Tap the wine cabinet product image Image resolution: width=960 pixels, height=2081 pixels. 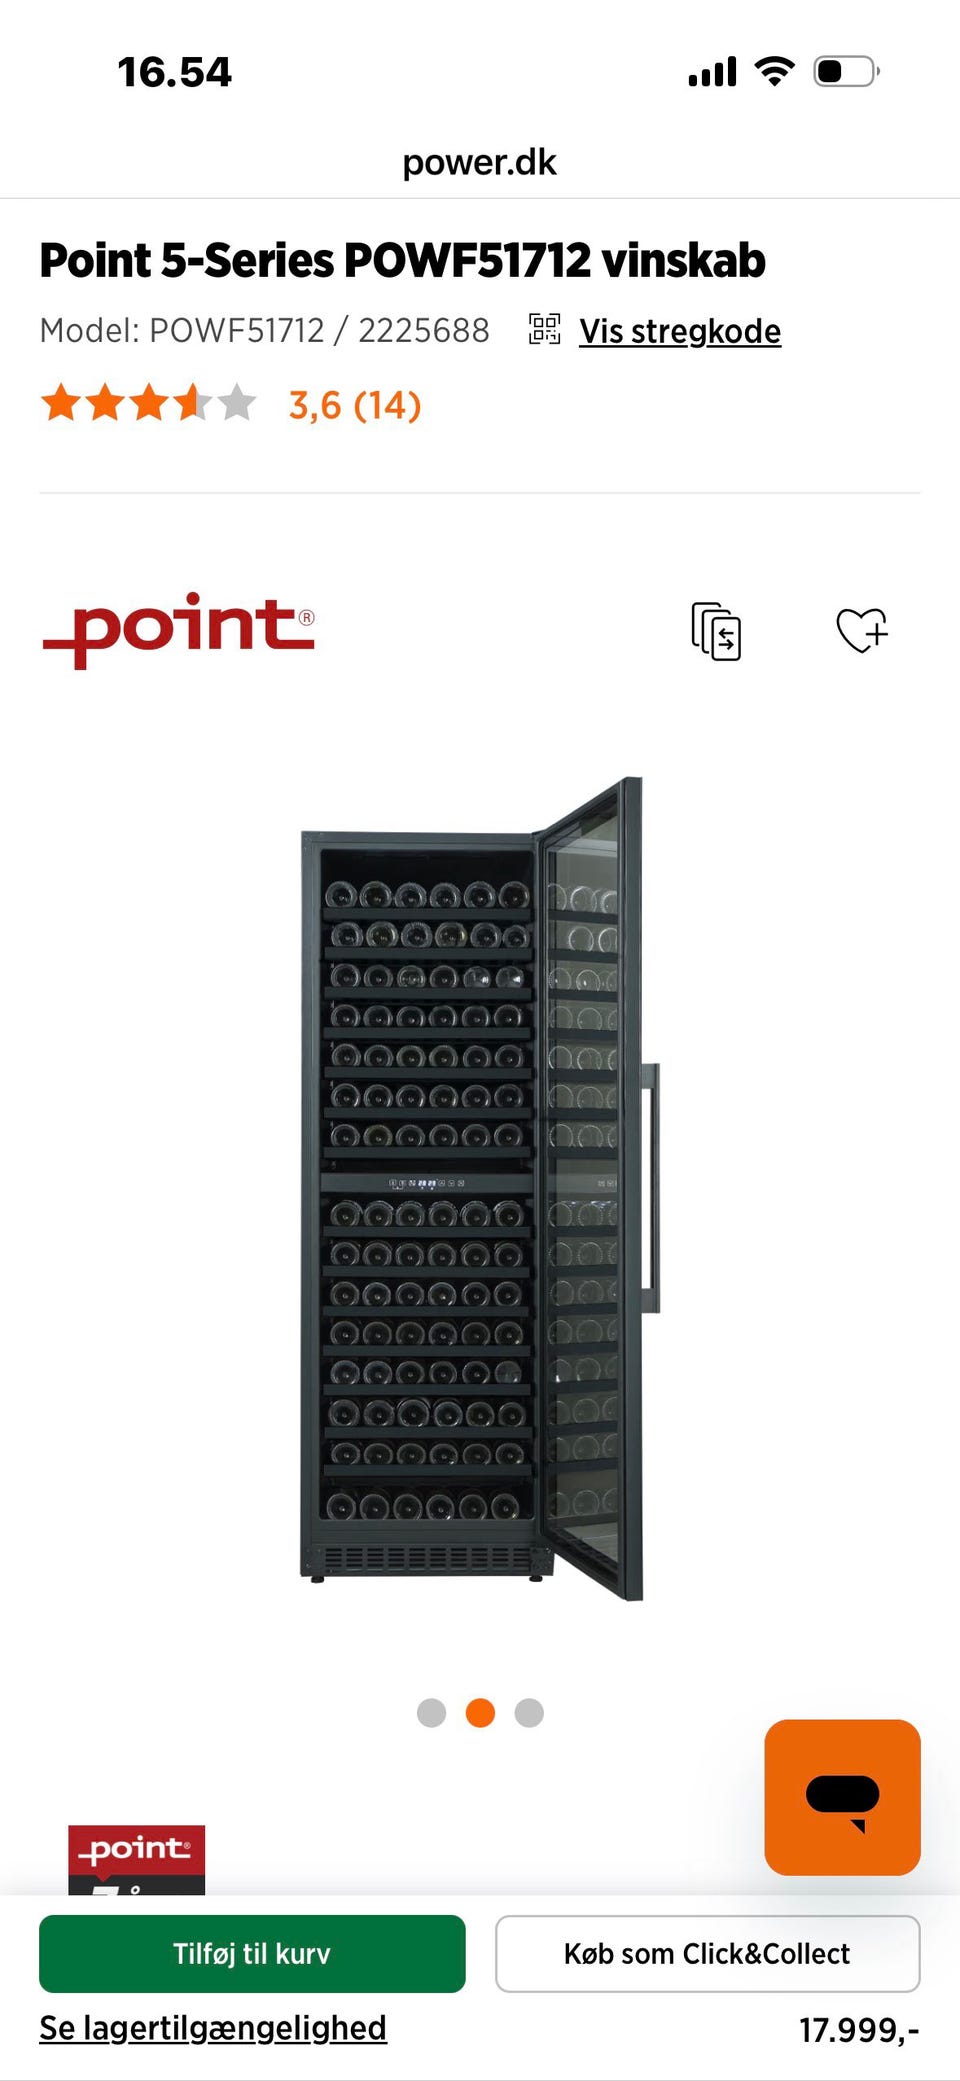[480, 1189]
